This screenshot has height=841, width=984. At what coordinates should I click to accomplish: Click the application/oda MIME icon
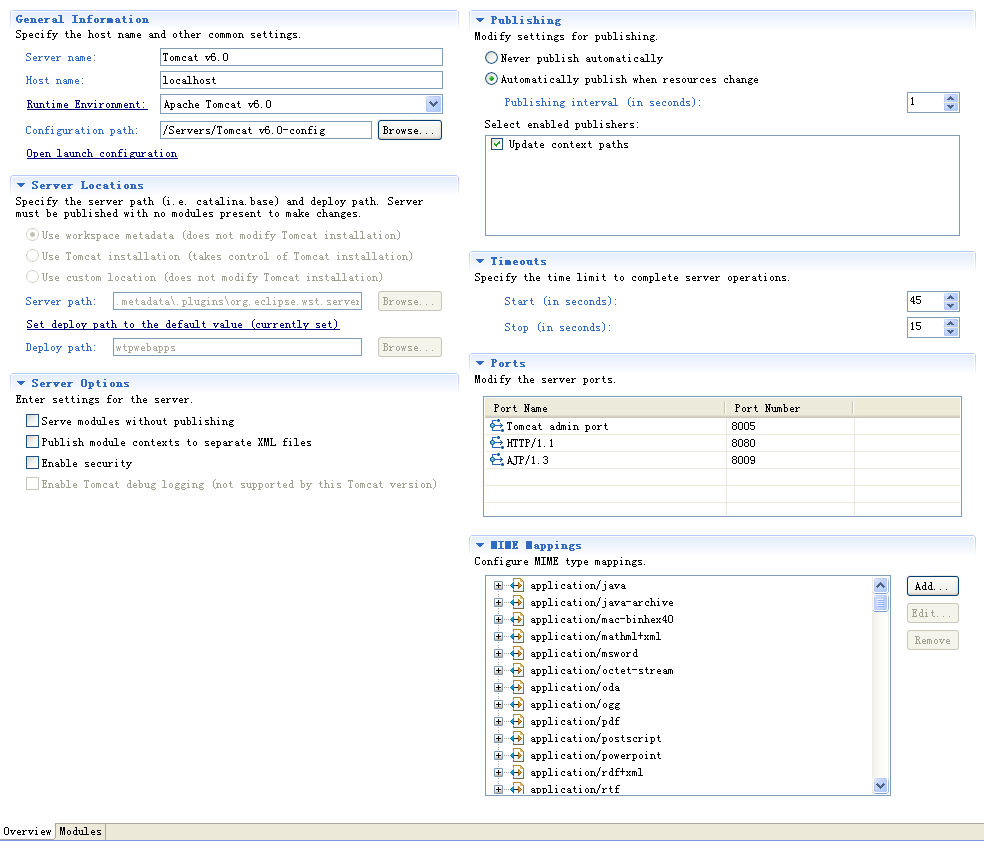coord(517,687)
